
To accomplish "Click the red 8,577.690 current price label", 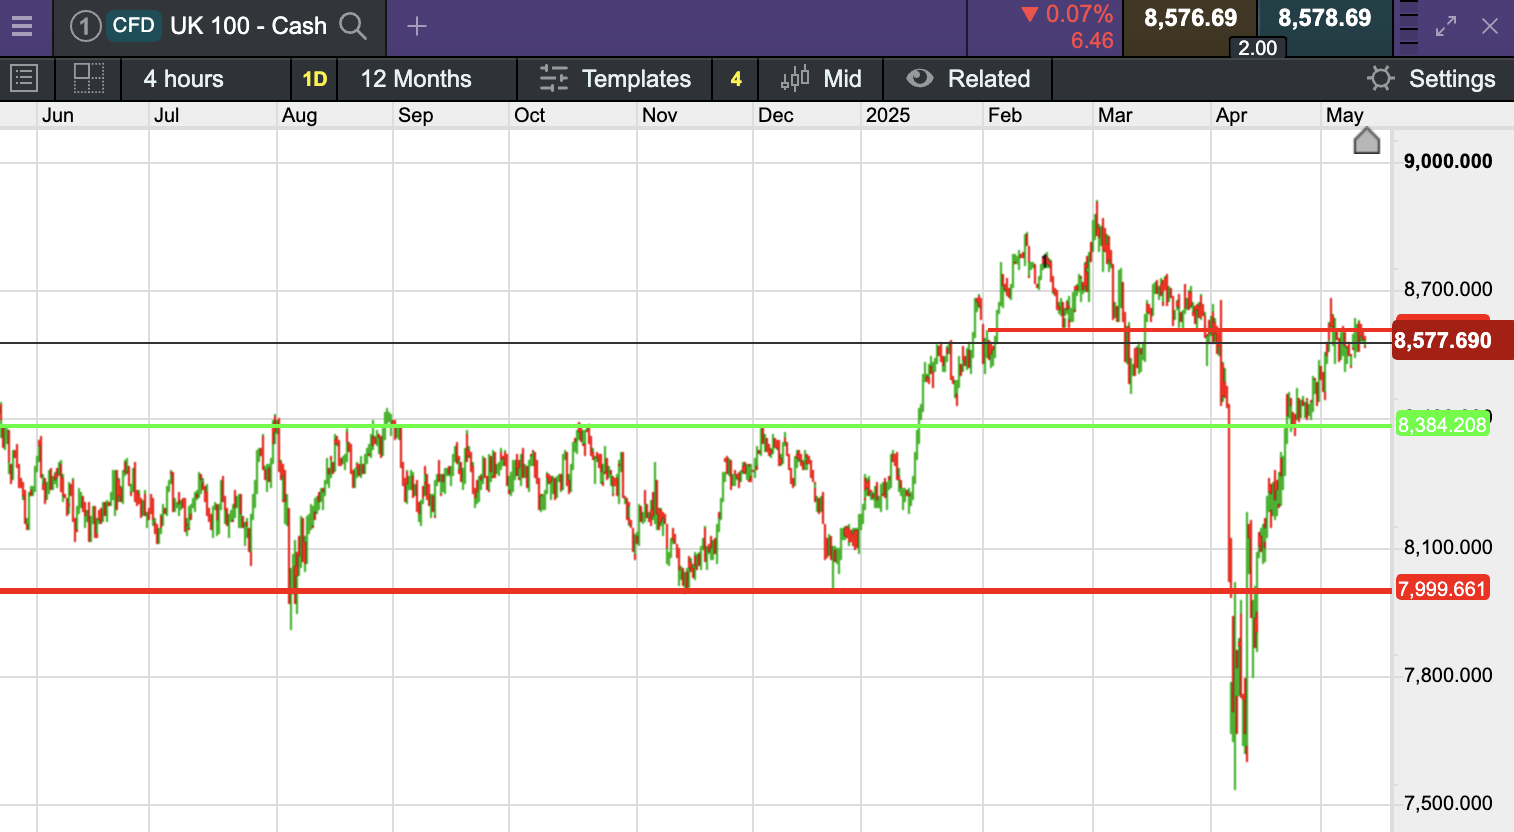I will pyautogui.click(x=1452, y=340).
